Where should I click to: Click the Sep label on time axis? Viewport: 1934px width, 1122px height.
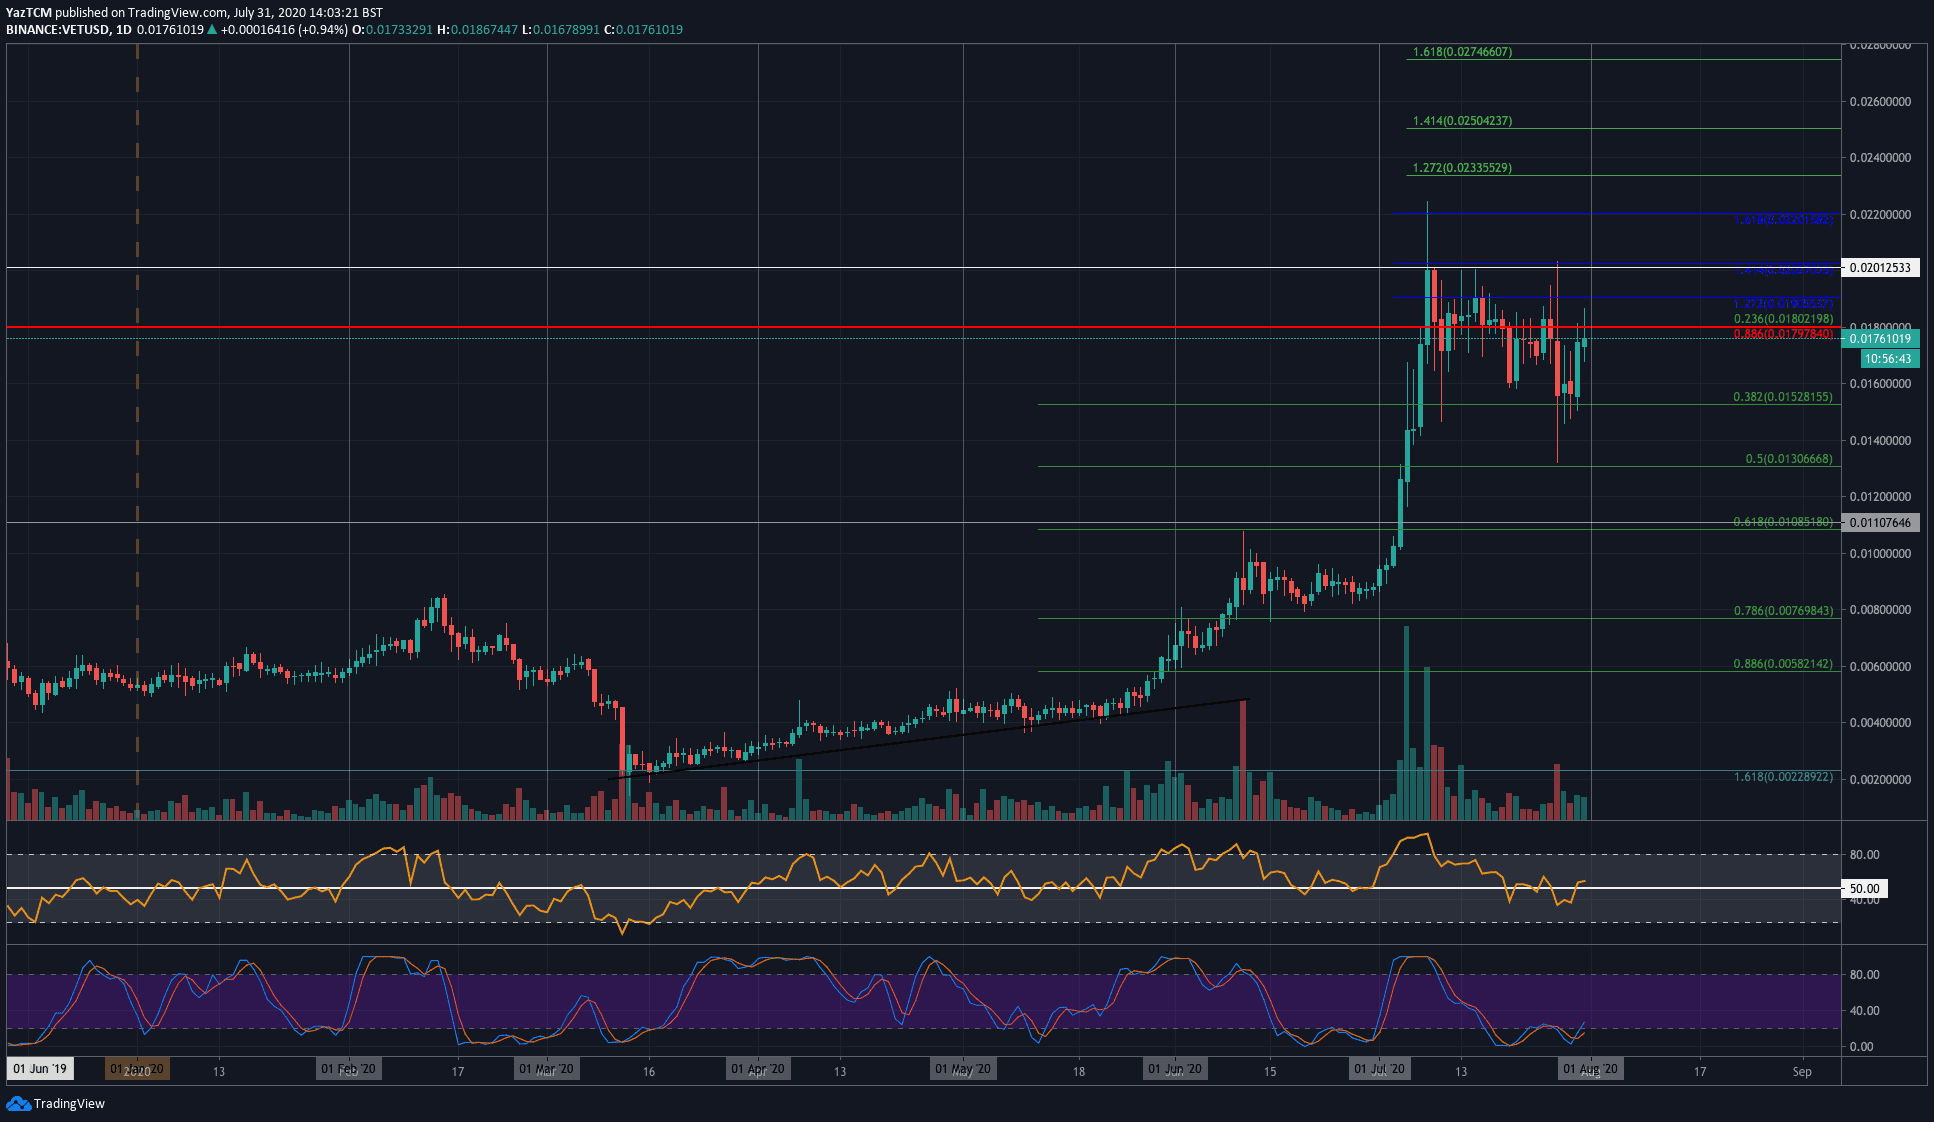click(x=1802, y=1072)
